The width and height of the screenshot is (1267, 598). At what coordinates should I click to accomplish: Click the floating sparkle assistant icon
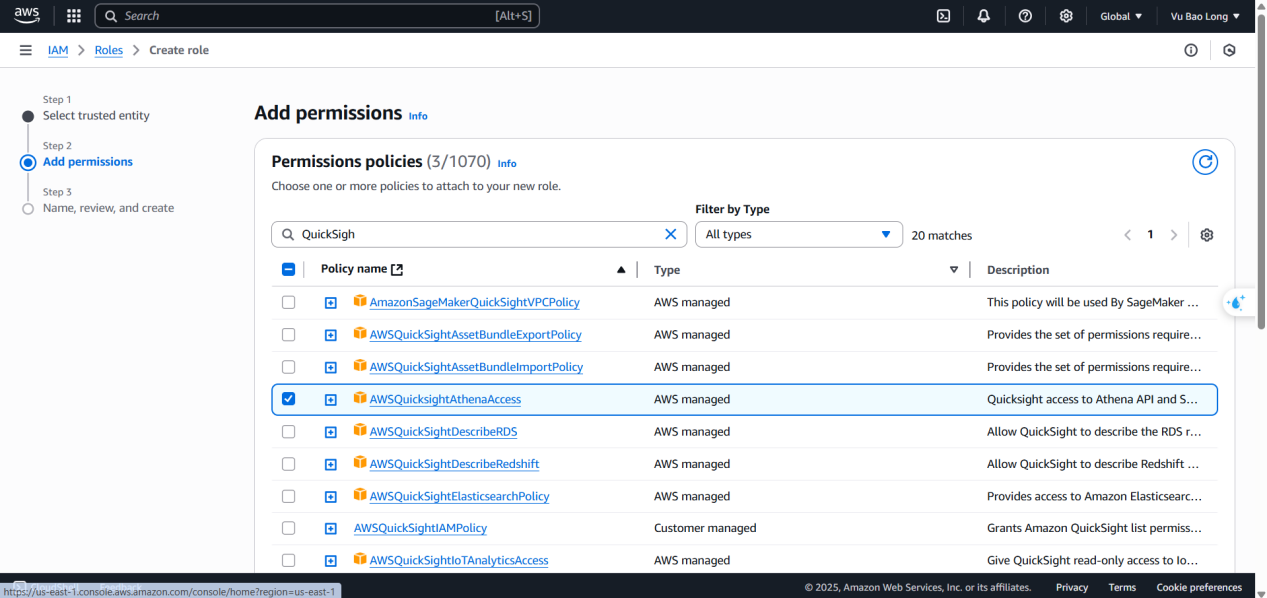pos(1237,302)
